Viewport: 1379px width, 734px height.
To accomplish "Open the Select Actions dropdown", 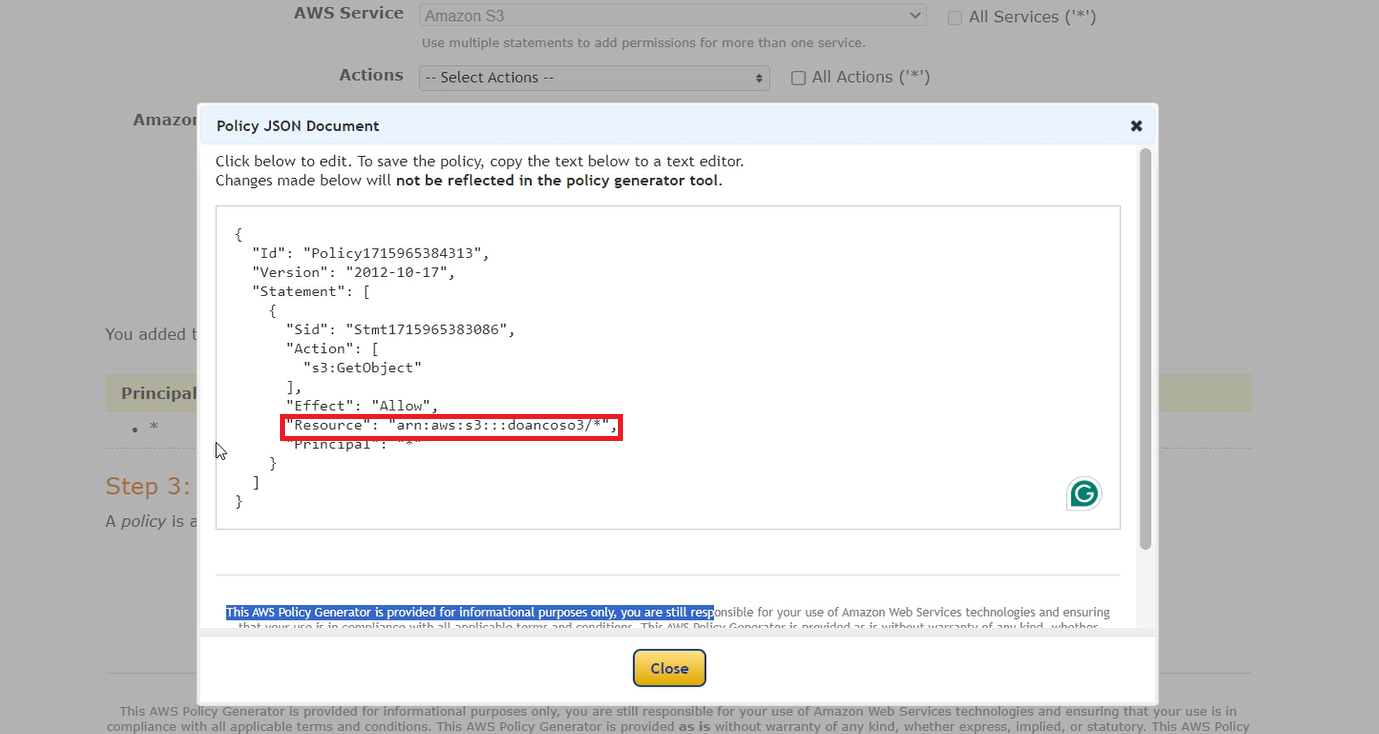I will click(x=594, y=77).
